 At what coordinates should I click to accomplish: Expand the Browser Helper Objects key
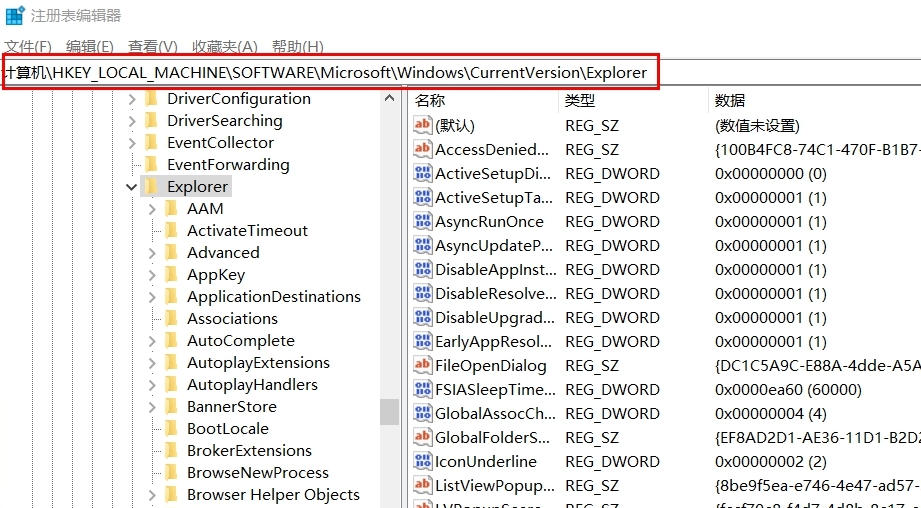pos(152,494)
